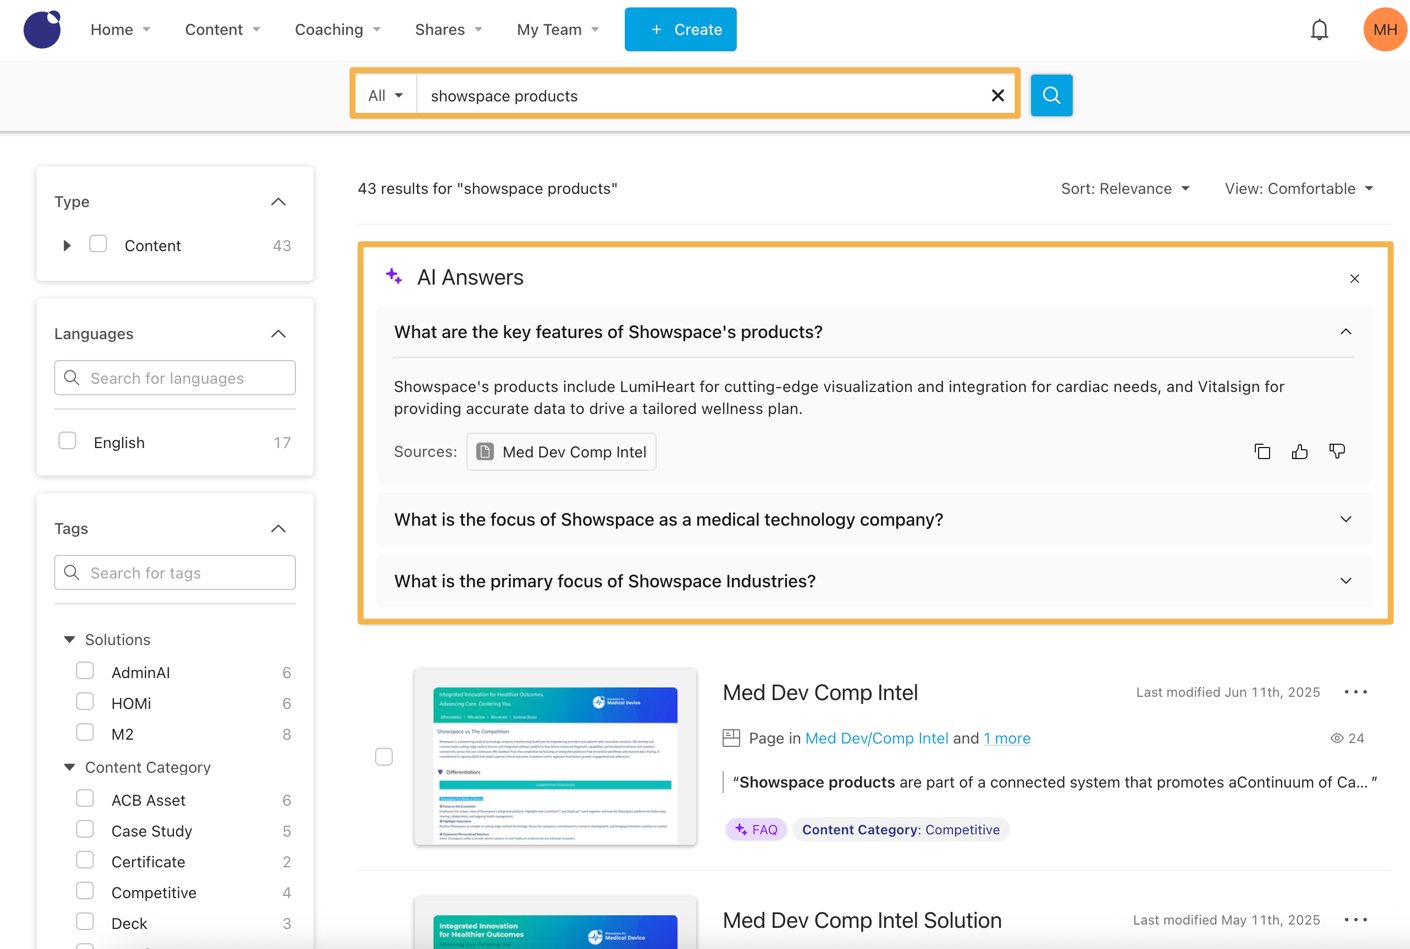This screenshot has height=949, width=1410.
Task: Open the notifications bell
Action: pyautogui.click(x=1319, y=30)
